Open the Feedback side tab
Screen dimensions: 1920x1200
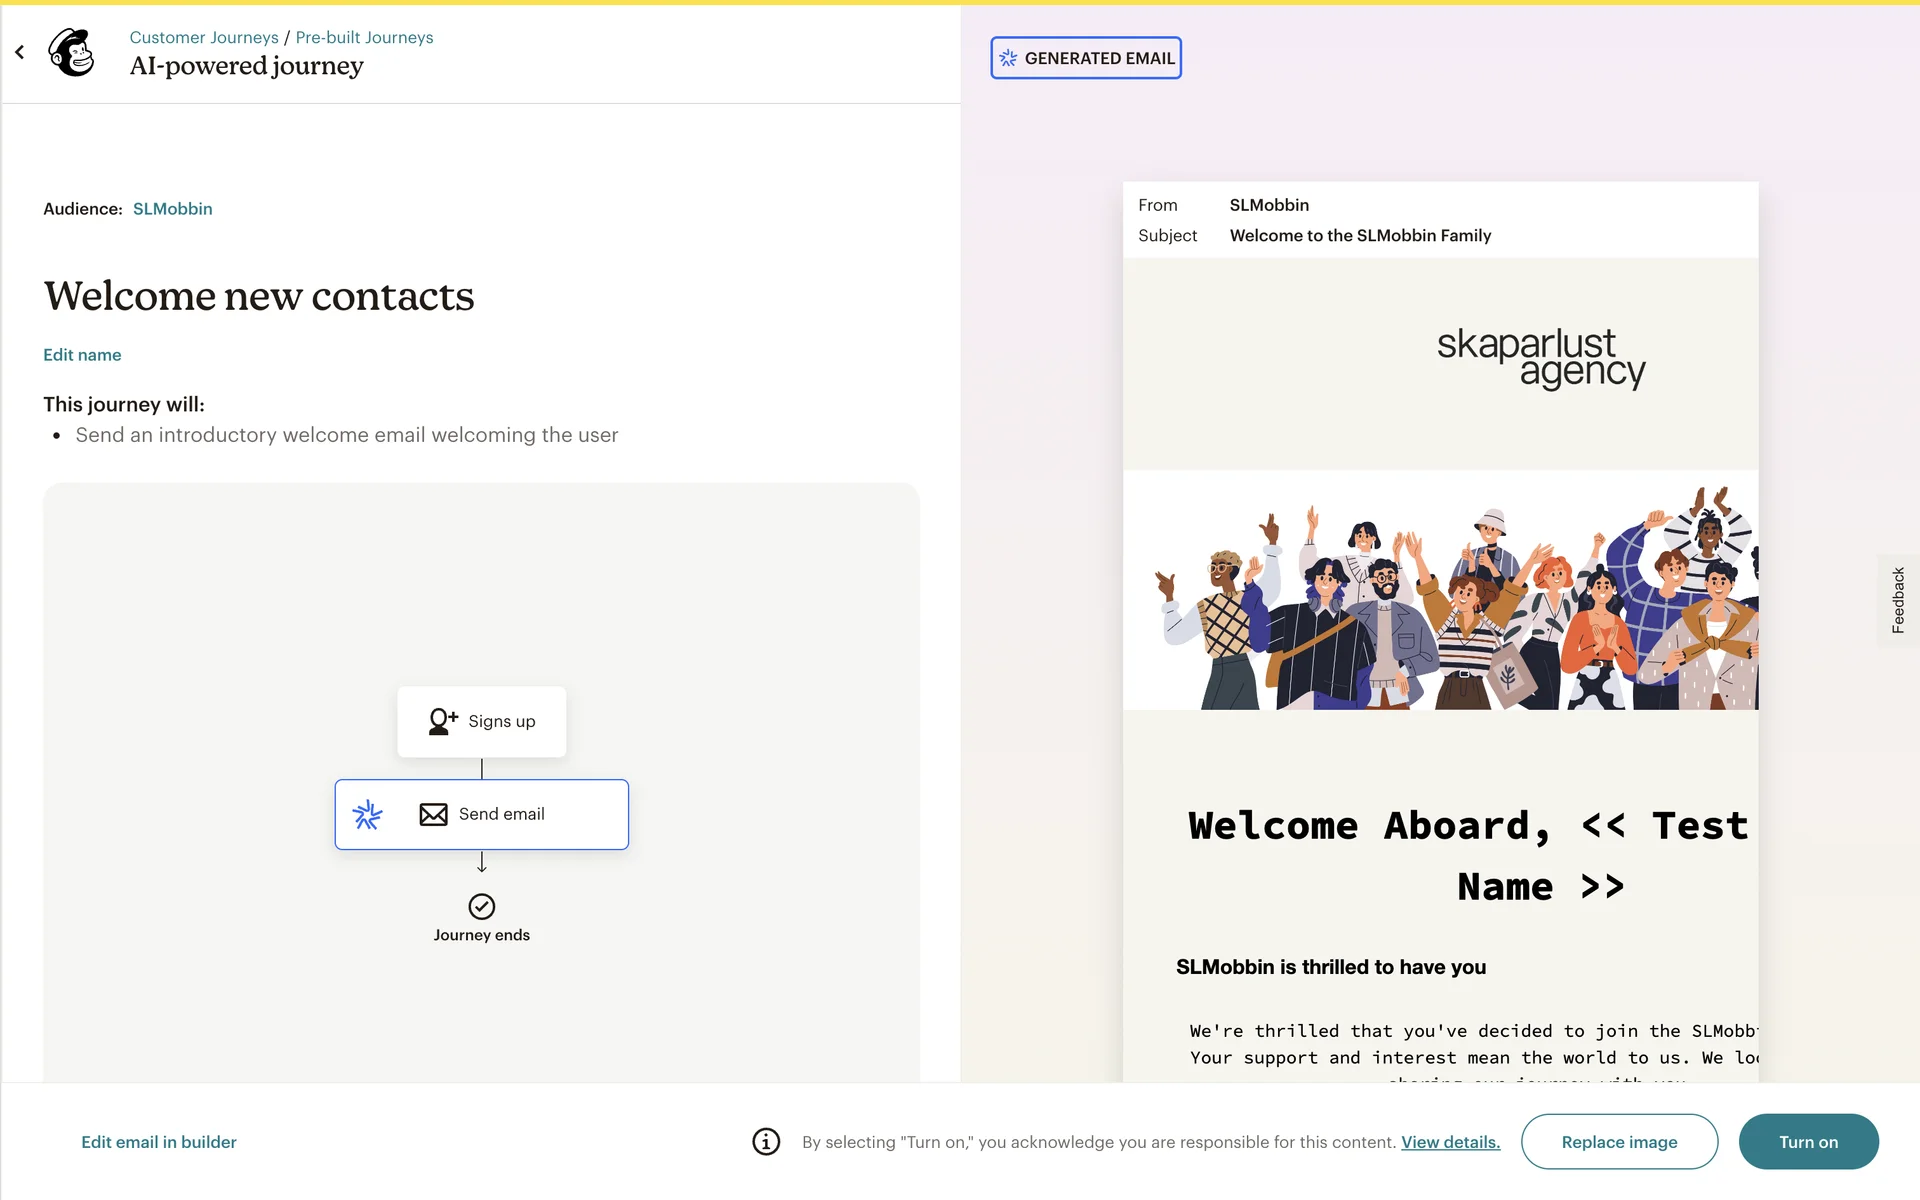1897,600
